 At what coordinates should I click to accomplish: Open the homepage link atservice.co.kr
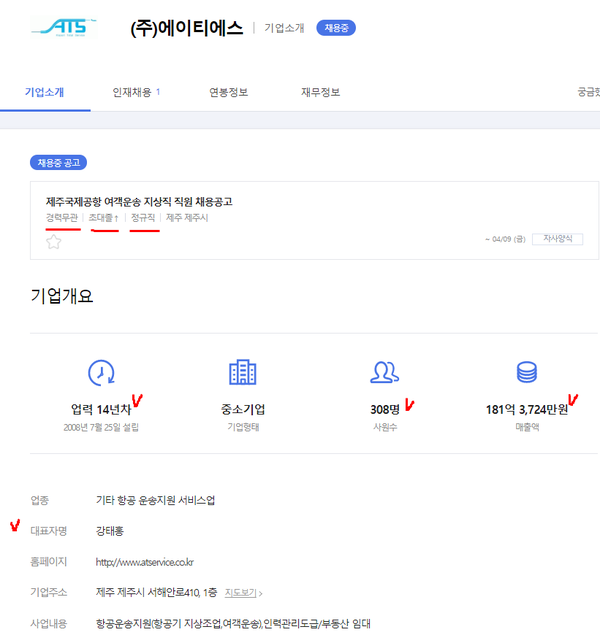[144, 562]
